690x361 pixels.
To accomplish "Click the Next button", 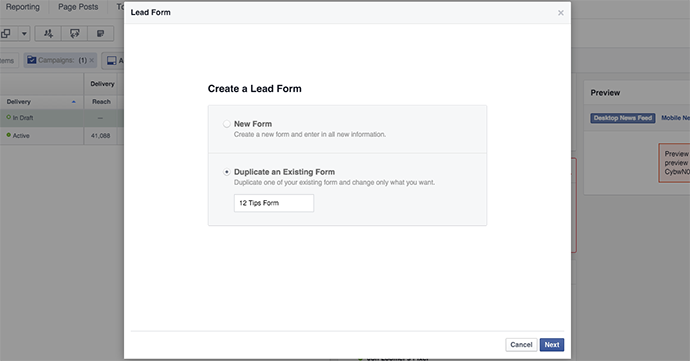I will [x=552, y=345].
